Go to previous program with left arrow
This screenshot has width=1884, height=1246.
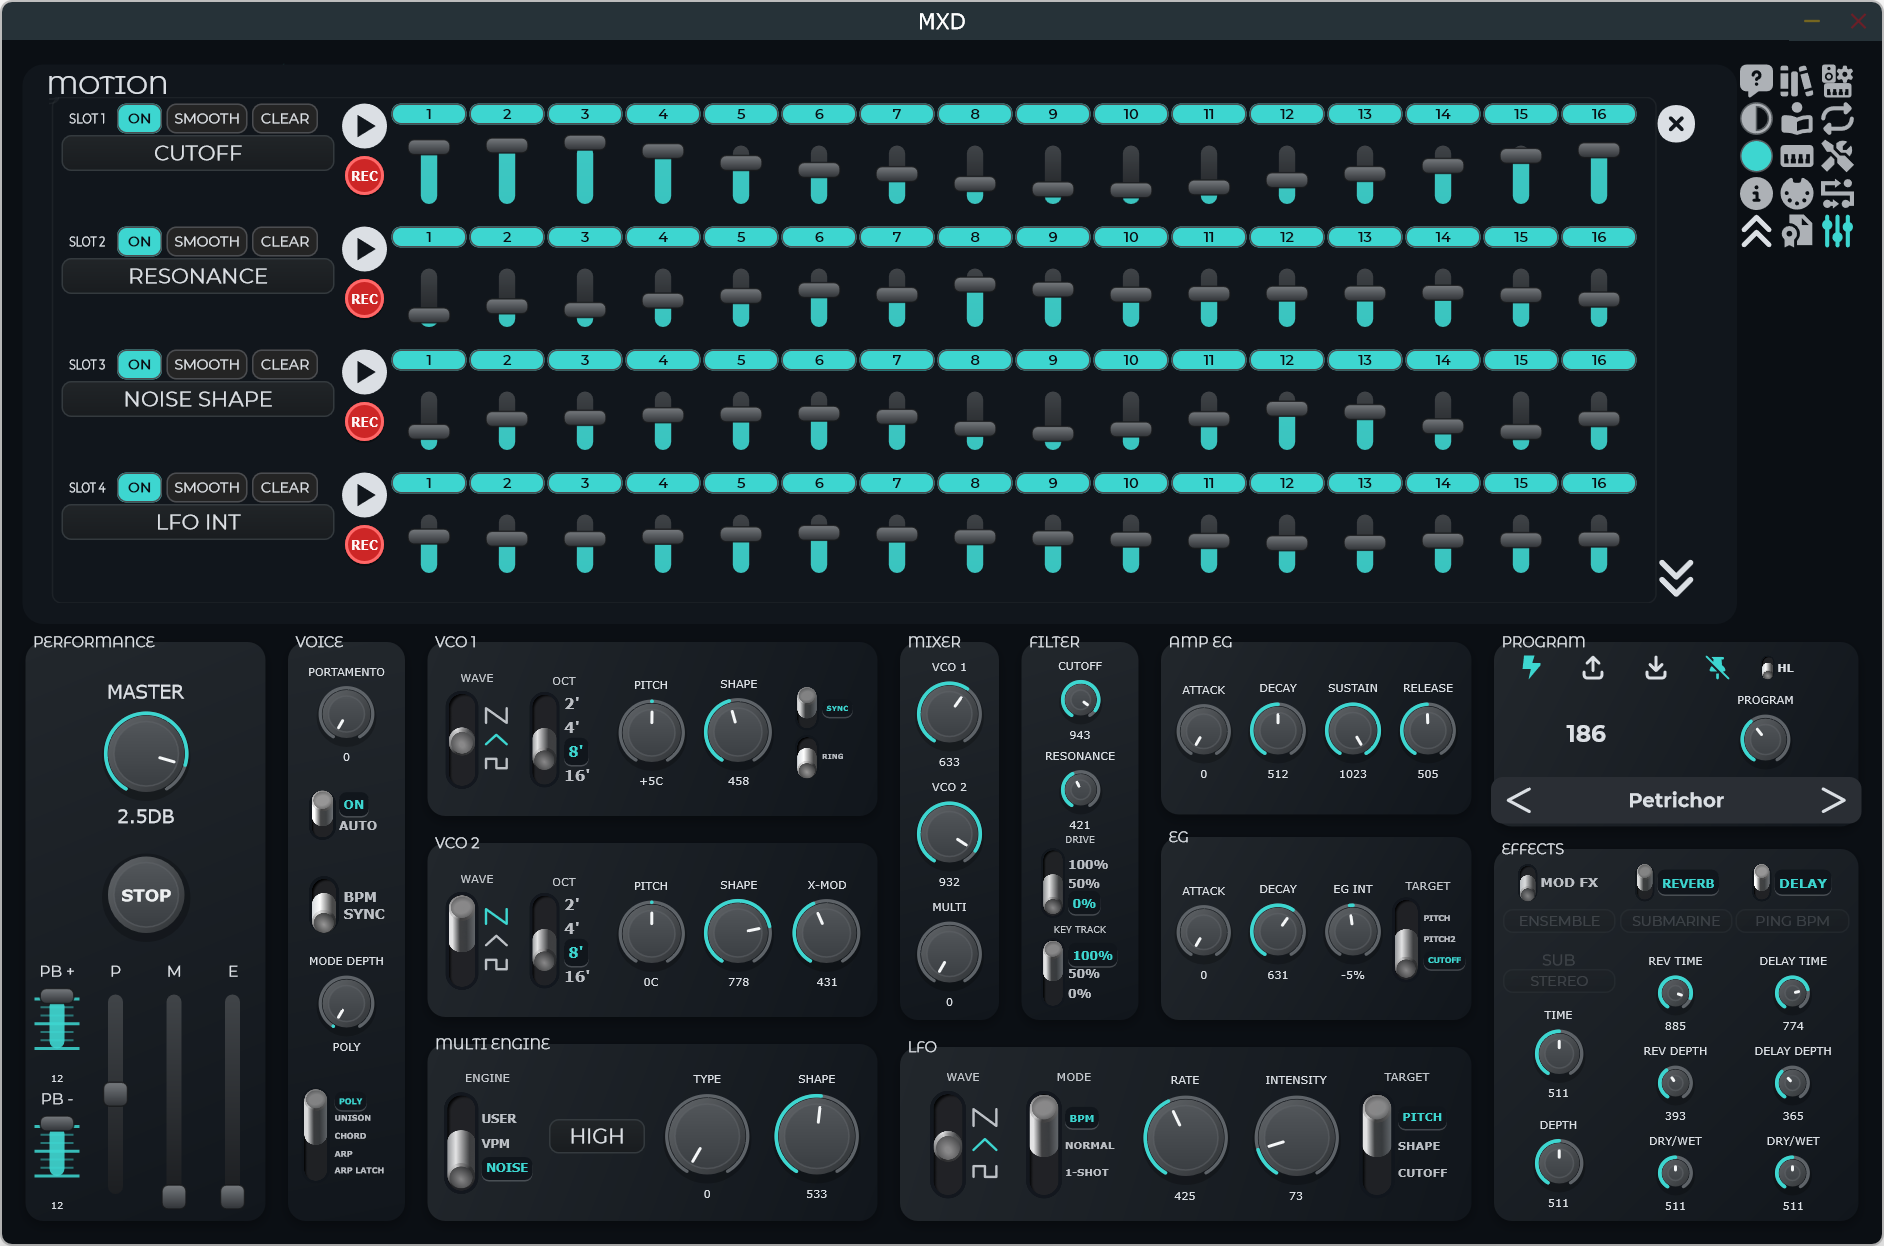[1519, 800]
